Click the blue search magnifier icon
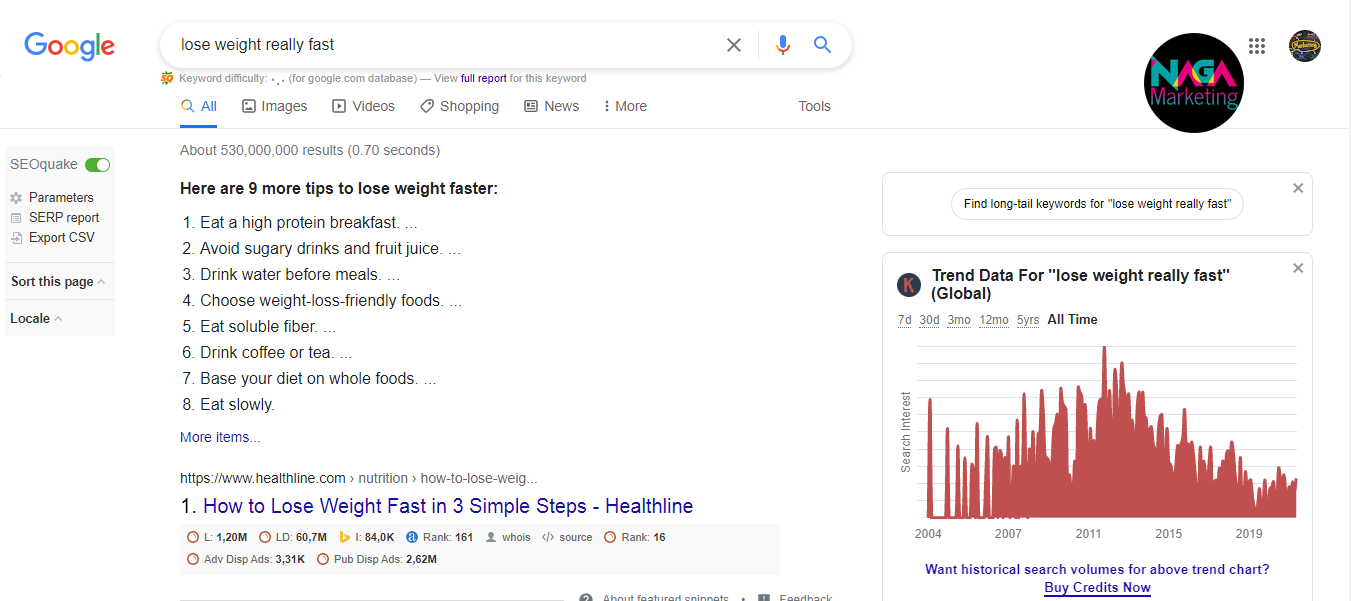This screenshot has height=601, width=1351. [x=822, y=45]
